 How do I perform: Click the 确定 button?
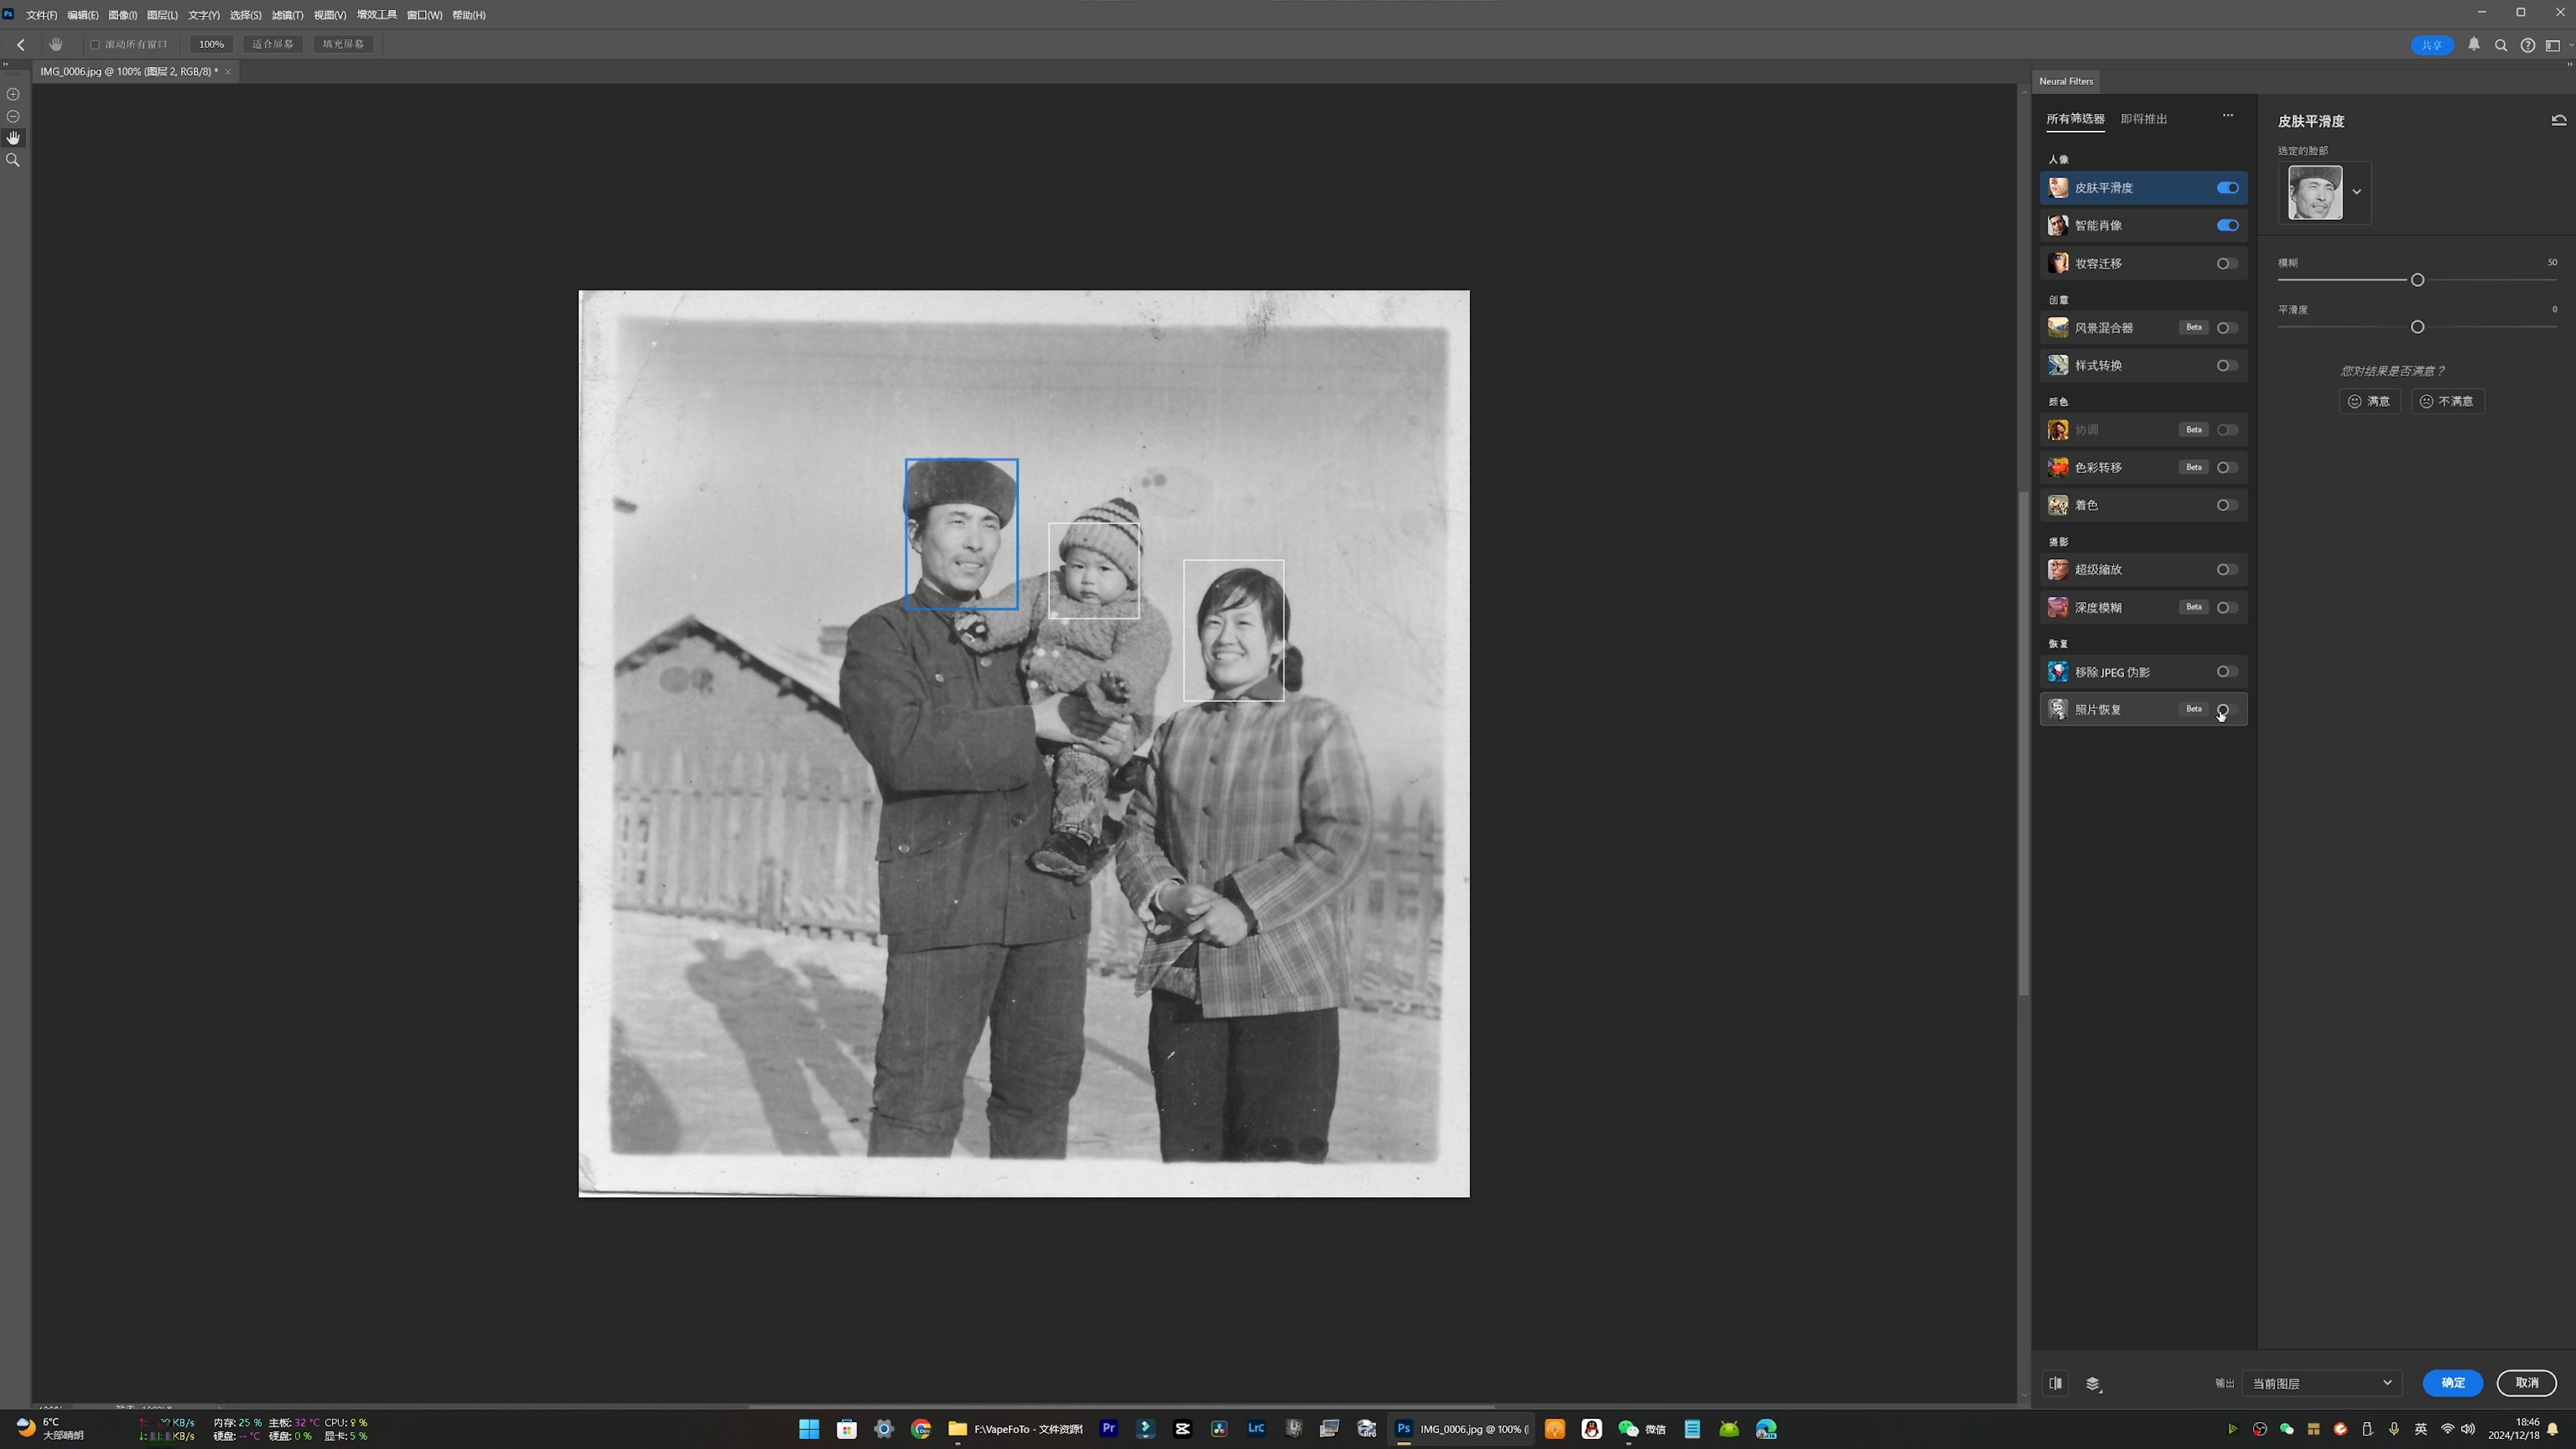(2452, 1383)
